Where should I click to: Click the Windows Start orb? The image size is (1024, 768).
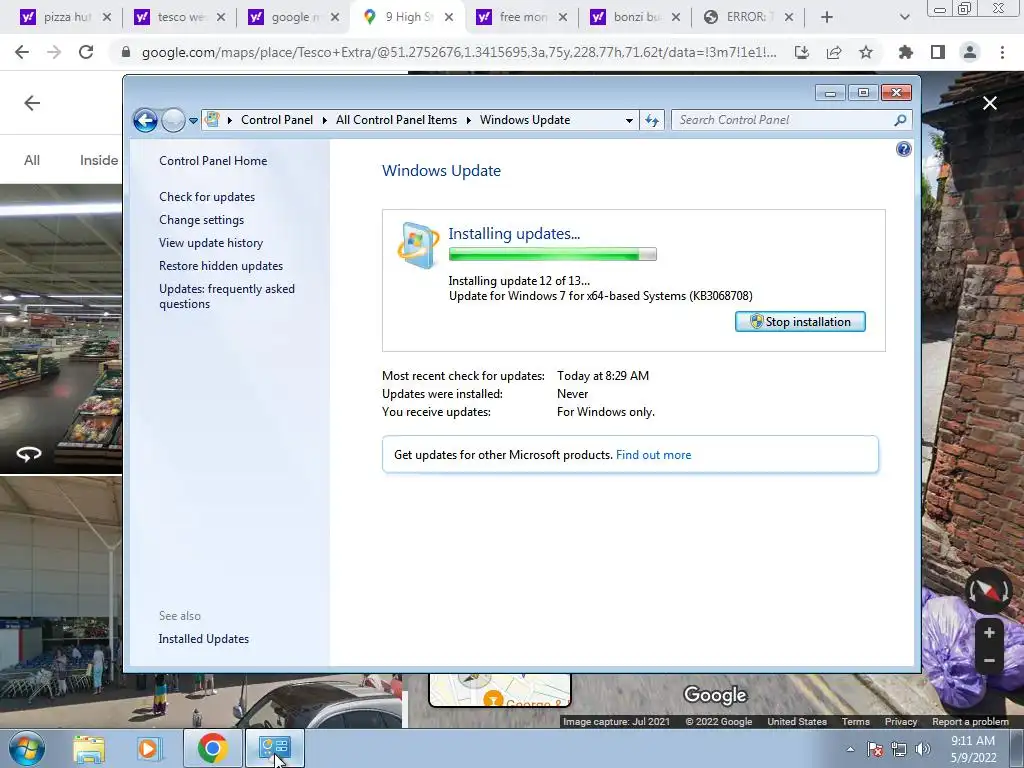pos(27,748)
